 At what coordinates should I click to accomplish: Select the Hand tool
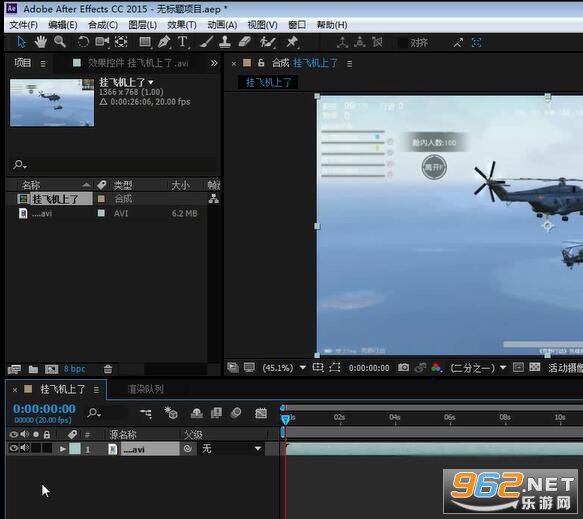click(41, 42)
